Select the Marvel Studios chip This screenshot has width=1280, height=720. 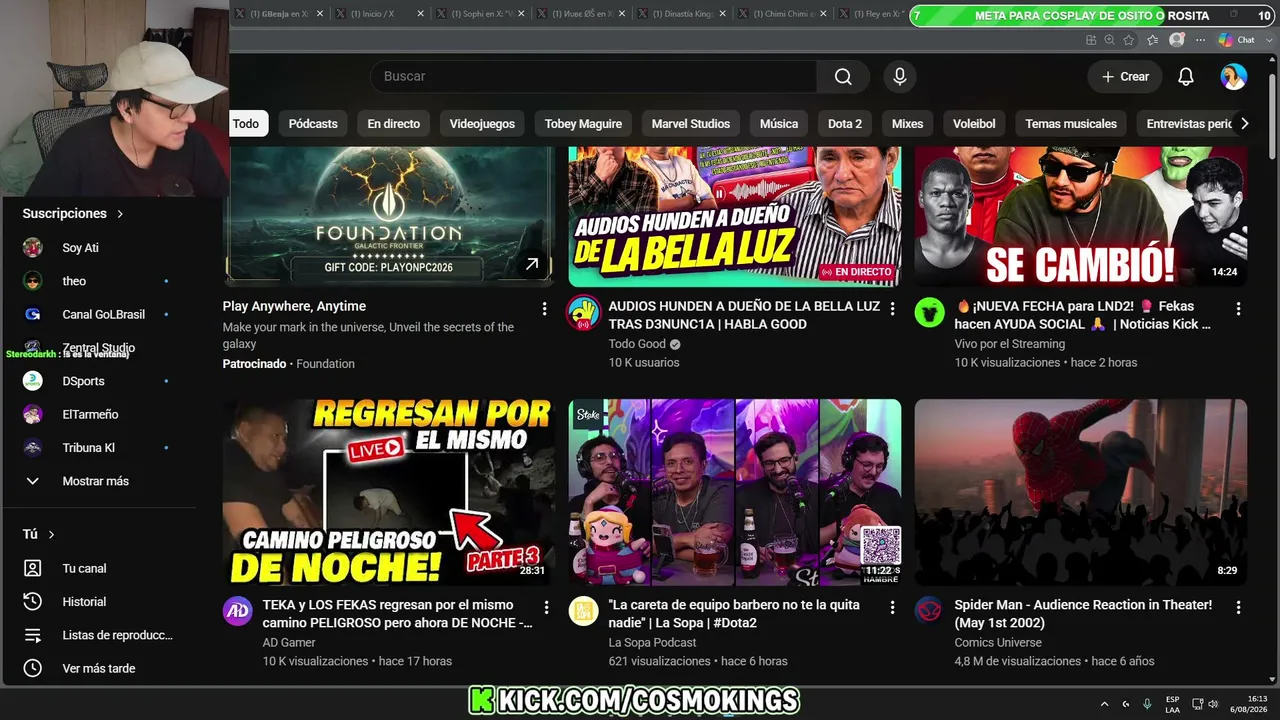coord(691,124)
